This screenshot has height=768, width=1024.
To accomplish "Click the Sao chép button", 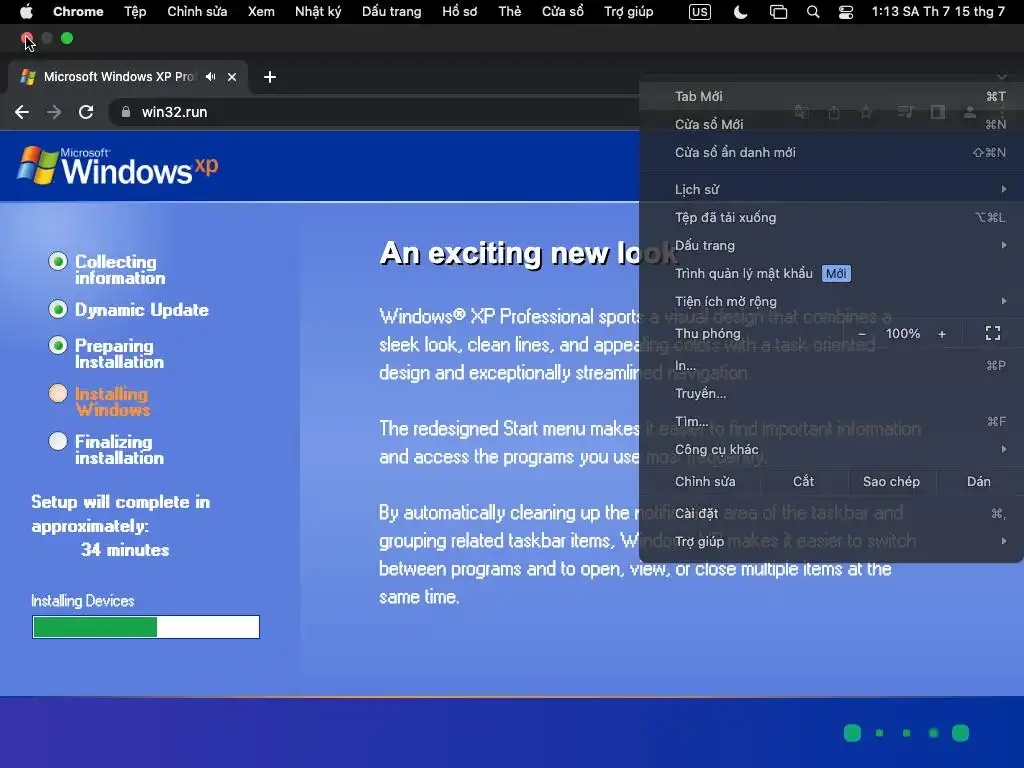I will click(x=891, y=481).
